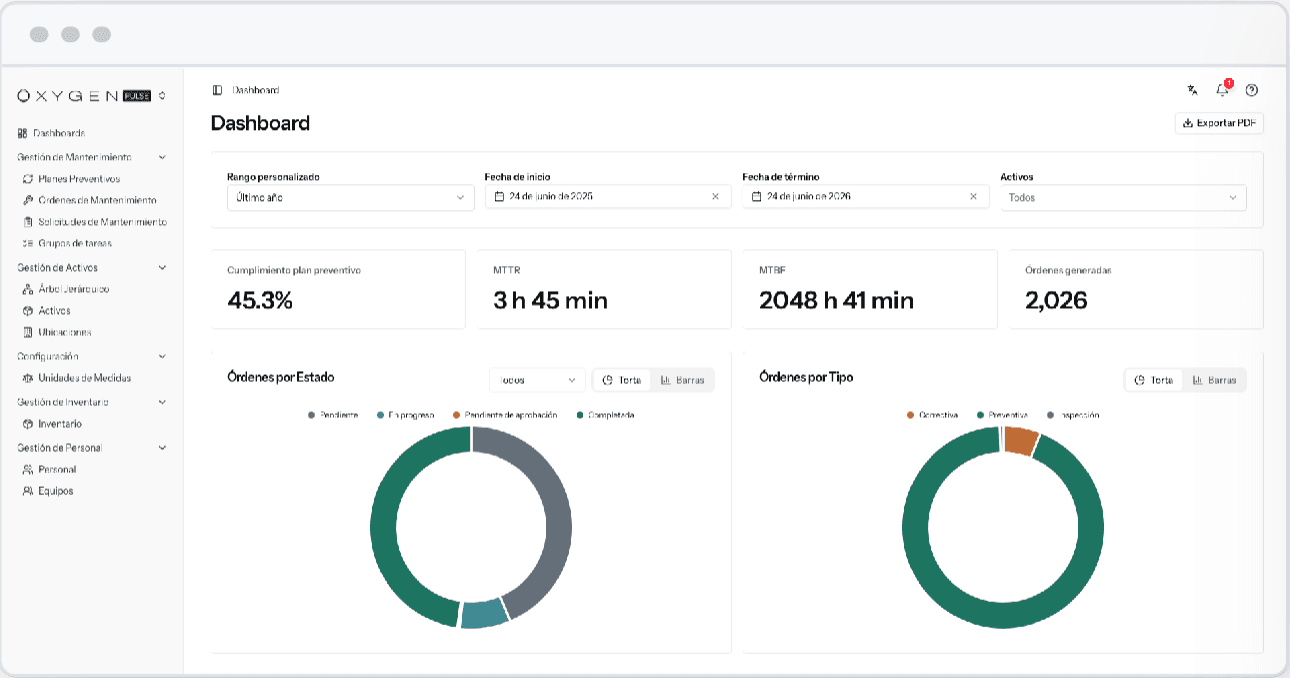Open the notifications bell
The width and height of the screenshot is (1290, 678).
1222,89
